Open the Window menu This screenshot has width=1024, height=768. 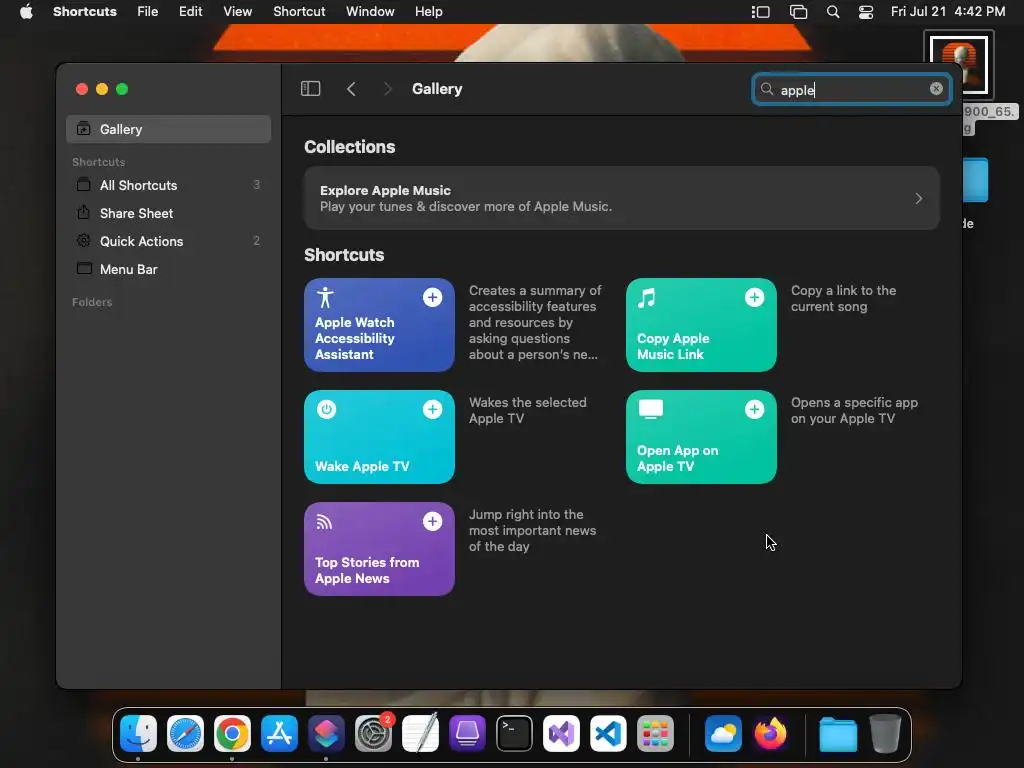coord(370,12)
